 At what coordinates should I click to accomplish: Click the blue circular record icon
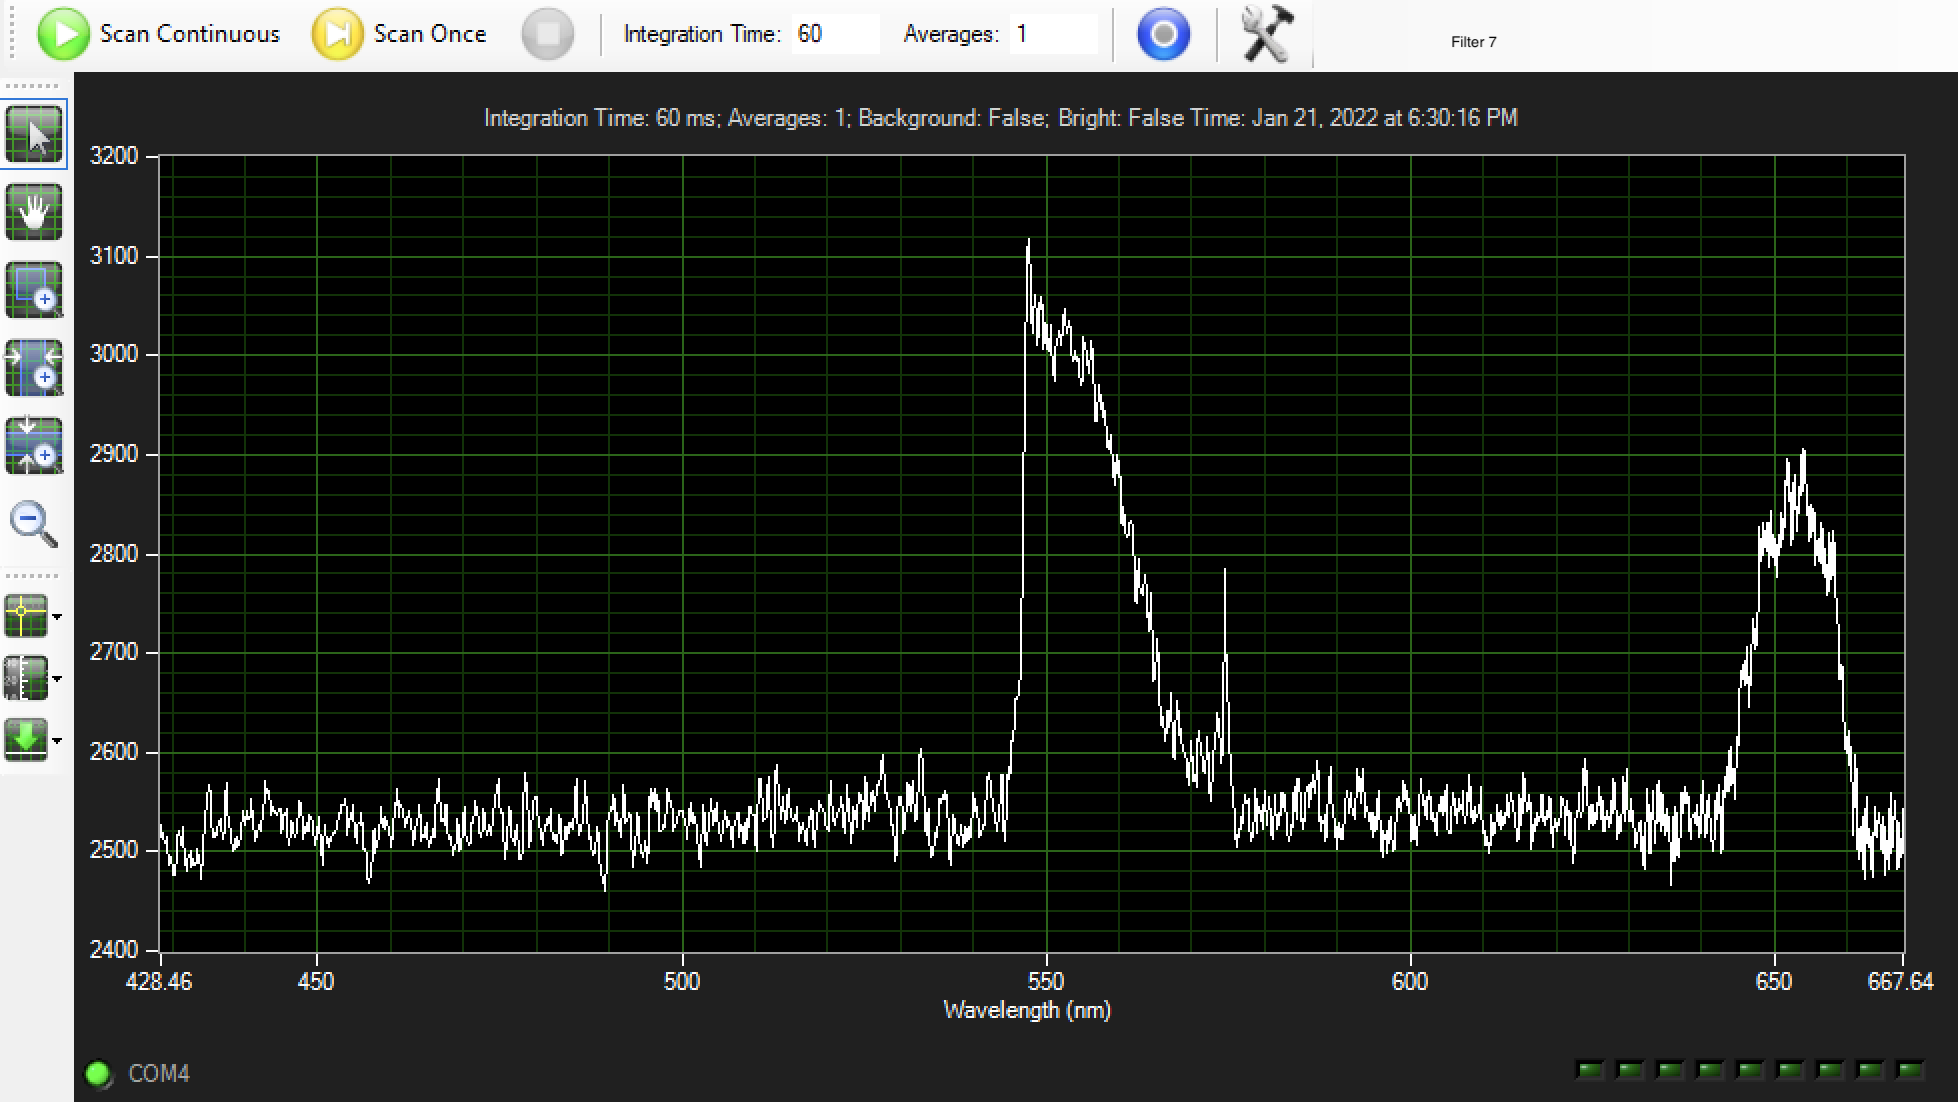1164,34
